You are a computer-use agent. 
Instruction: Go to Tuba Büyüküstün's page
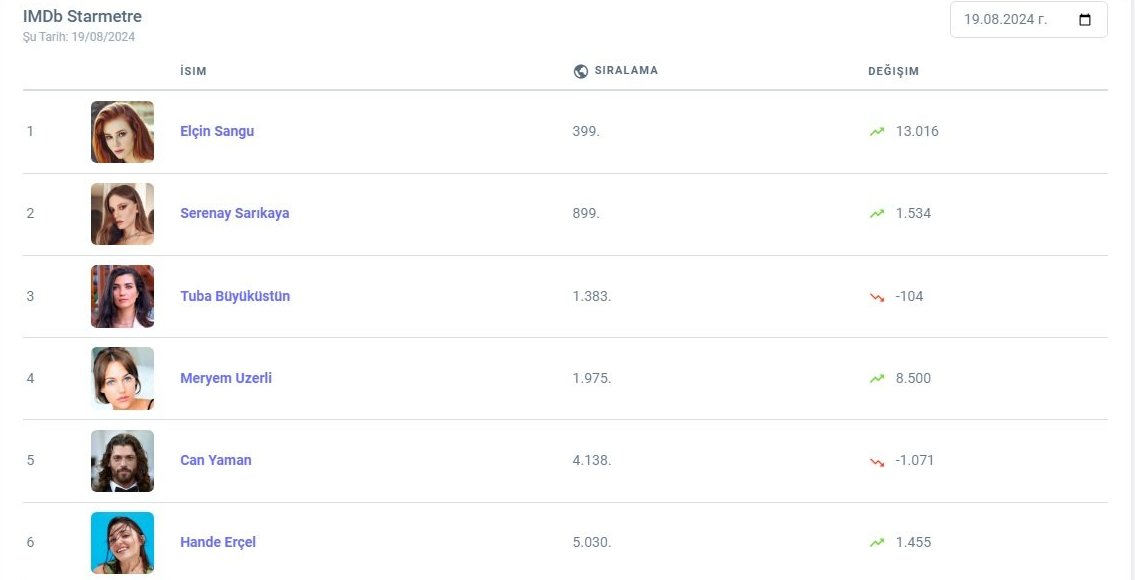pyautogui.click(x=235, y=296)
